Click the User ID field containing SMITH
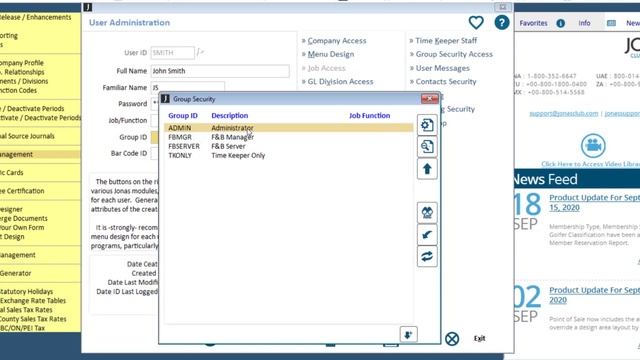This screenshot has width=640, height=360. click(x=172, y=53)
